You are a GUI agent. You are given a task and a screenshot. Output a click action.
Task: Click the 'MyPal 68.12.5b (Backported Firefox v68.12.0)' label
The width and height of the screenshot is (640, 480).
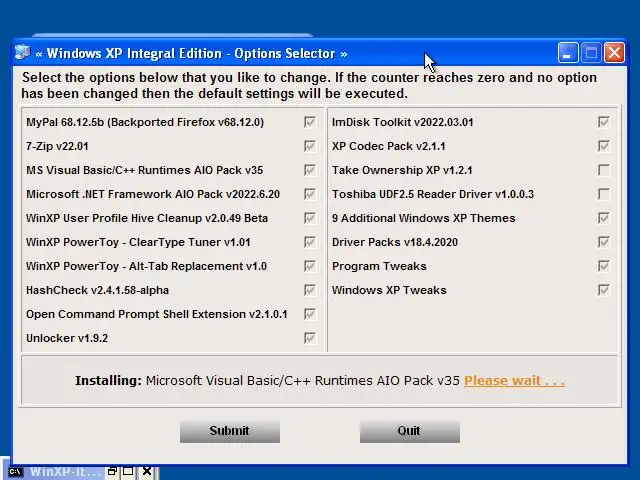click(145, 122)
